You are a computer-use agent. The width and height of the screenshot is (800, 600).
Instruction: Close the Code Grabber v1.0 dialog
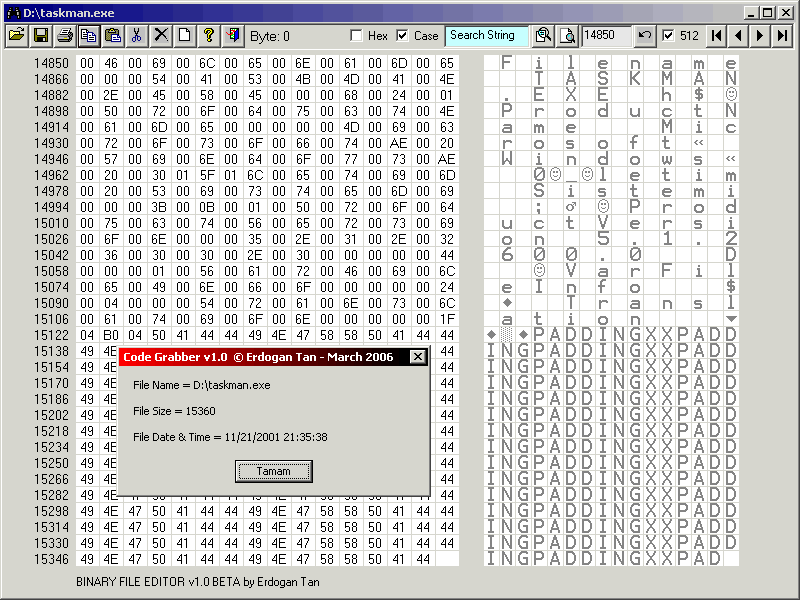pyautogui.click(x=418, y=357)
